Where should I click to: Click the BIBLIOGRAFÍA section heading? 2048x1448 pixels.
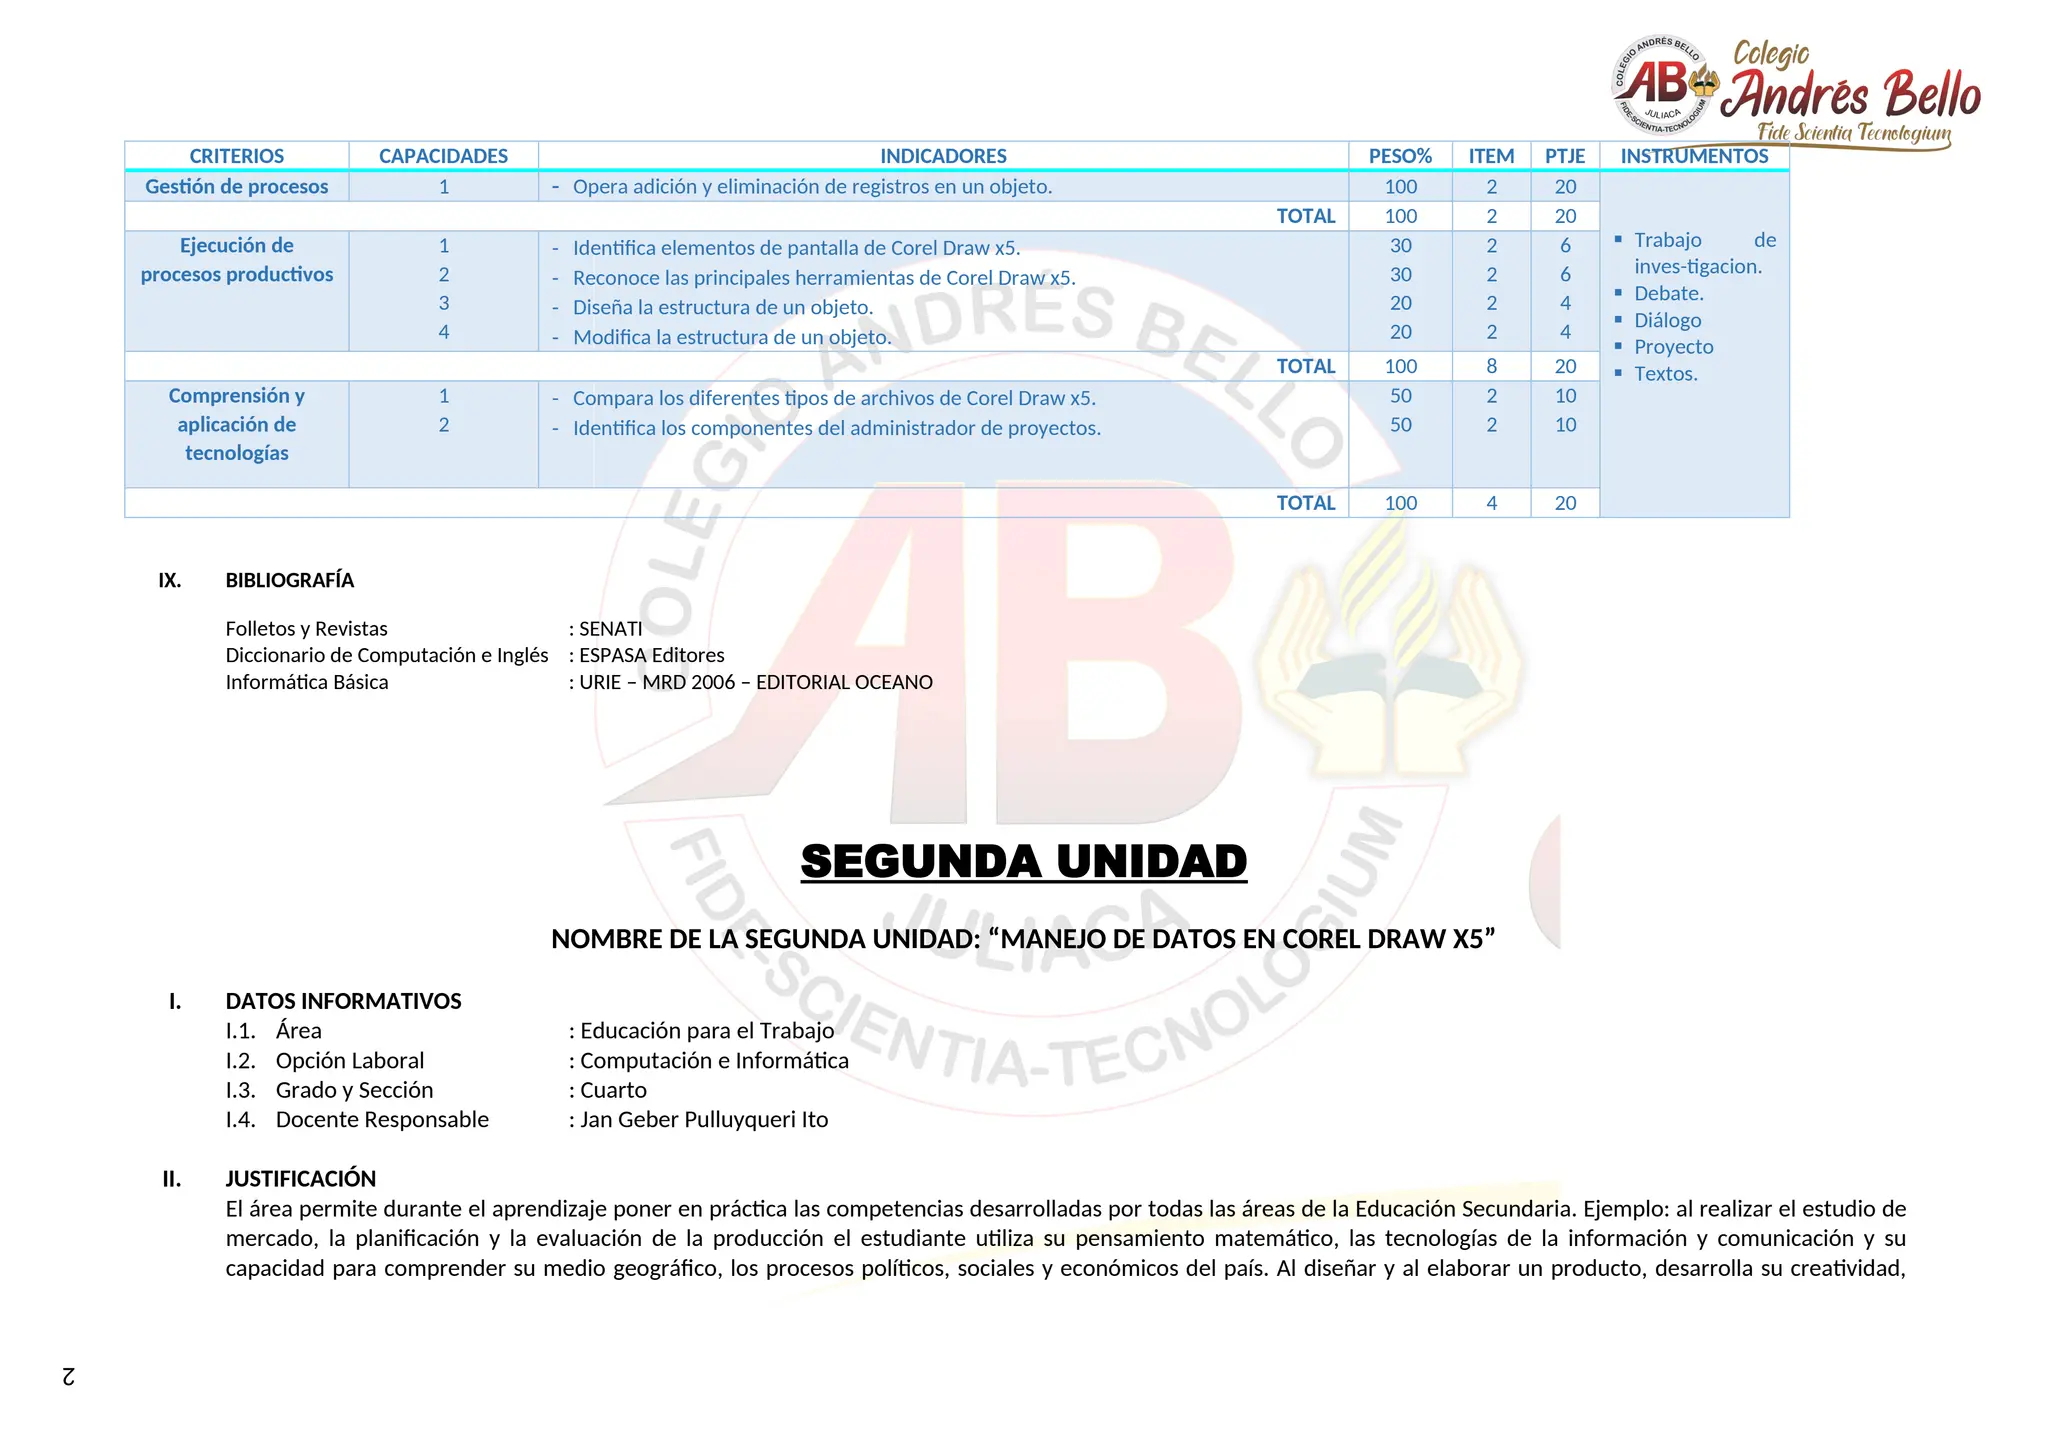pos(289,580)
